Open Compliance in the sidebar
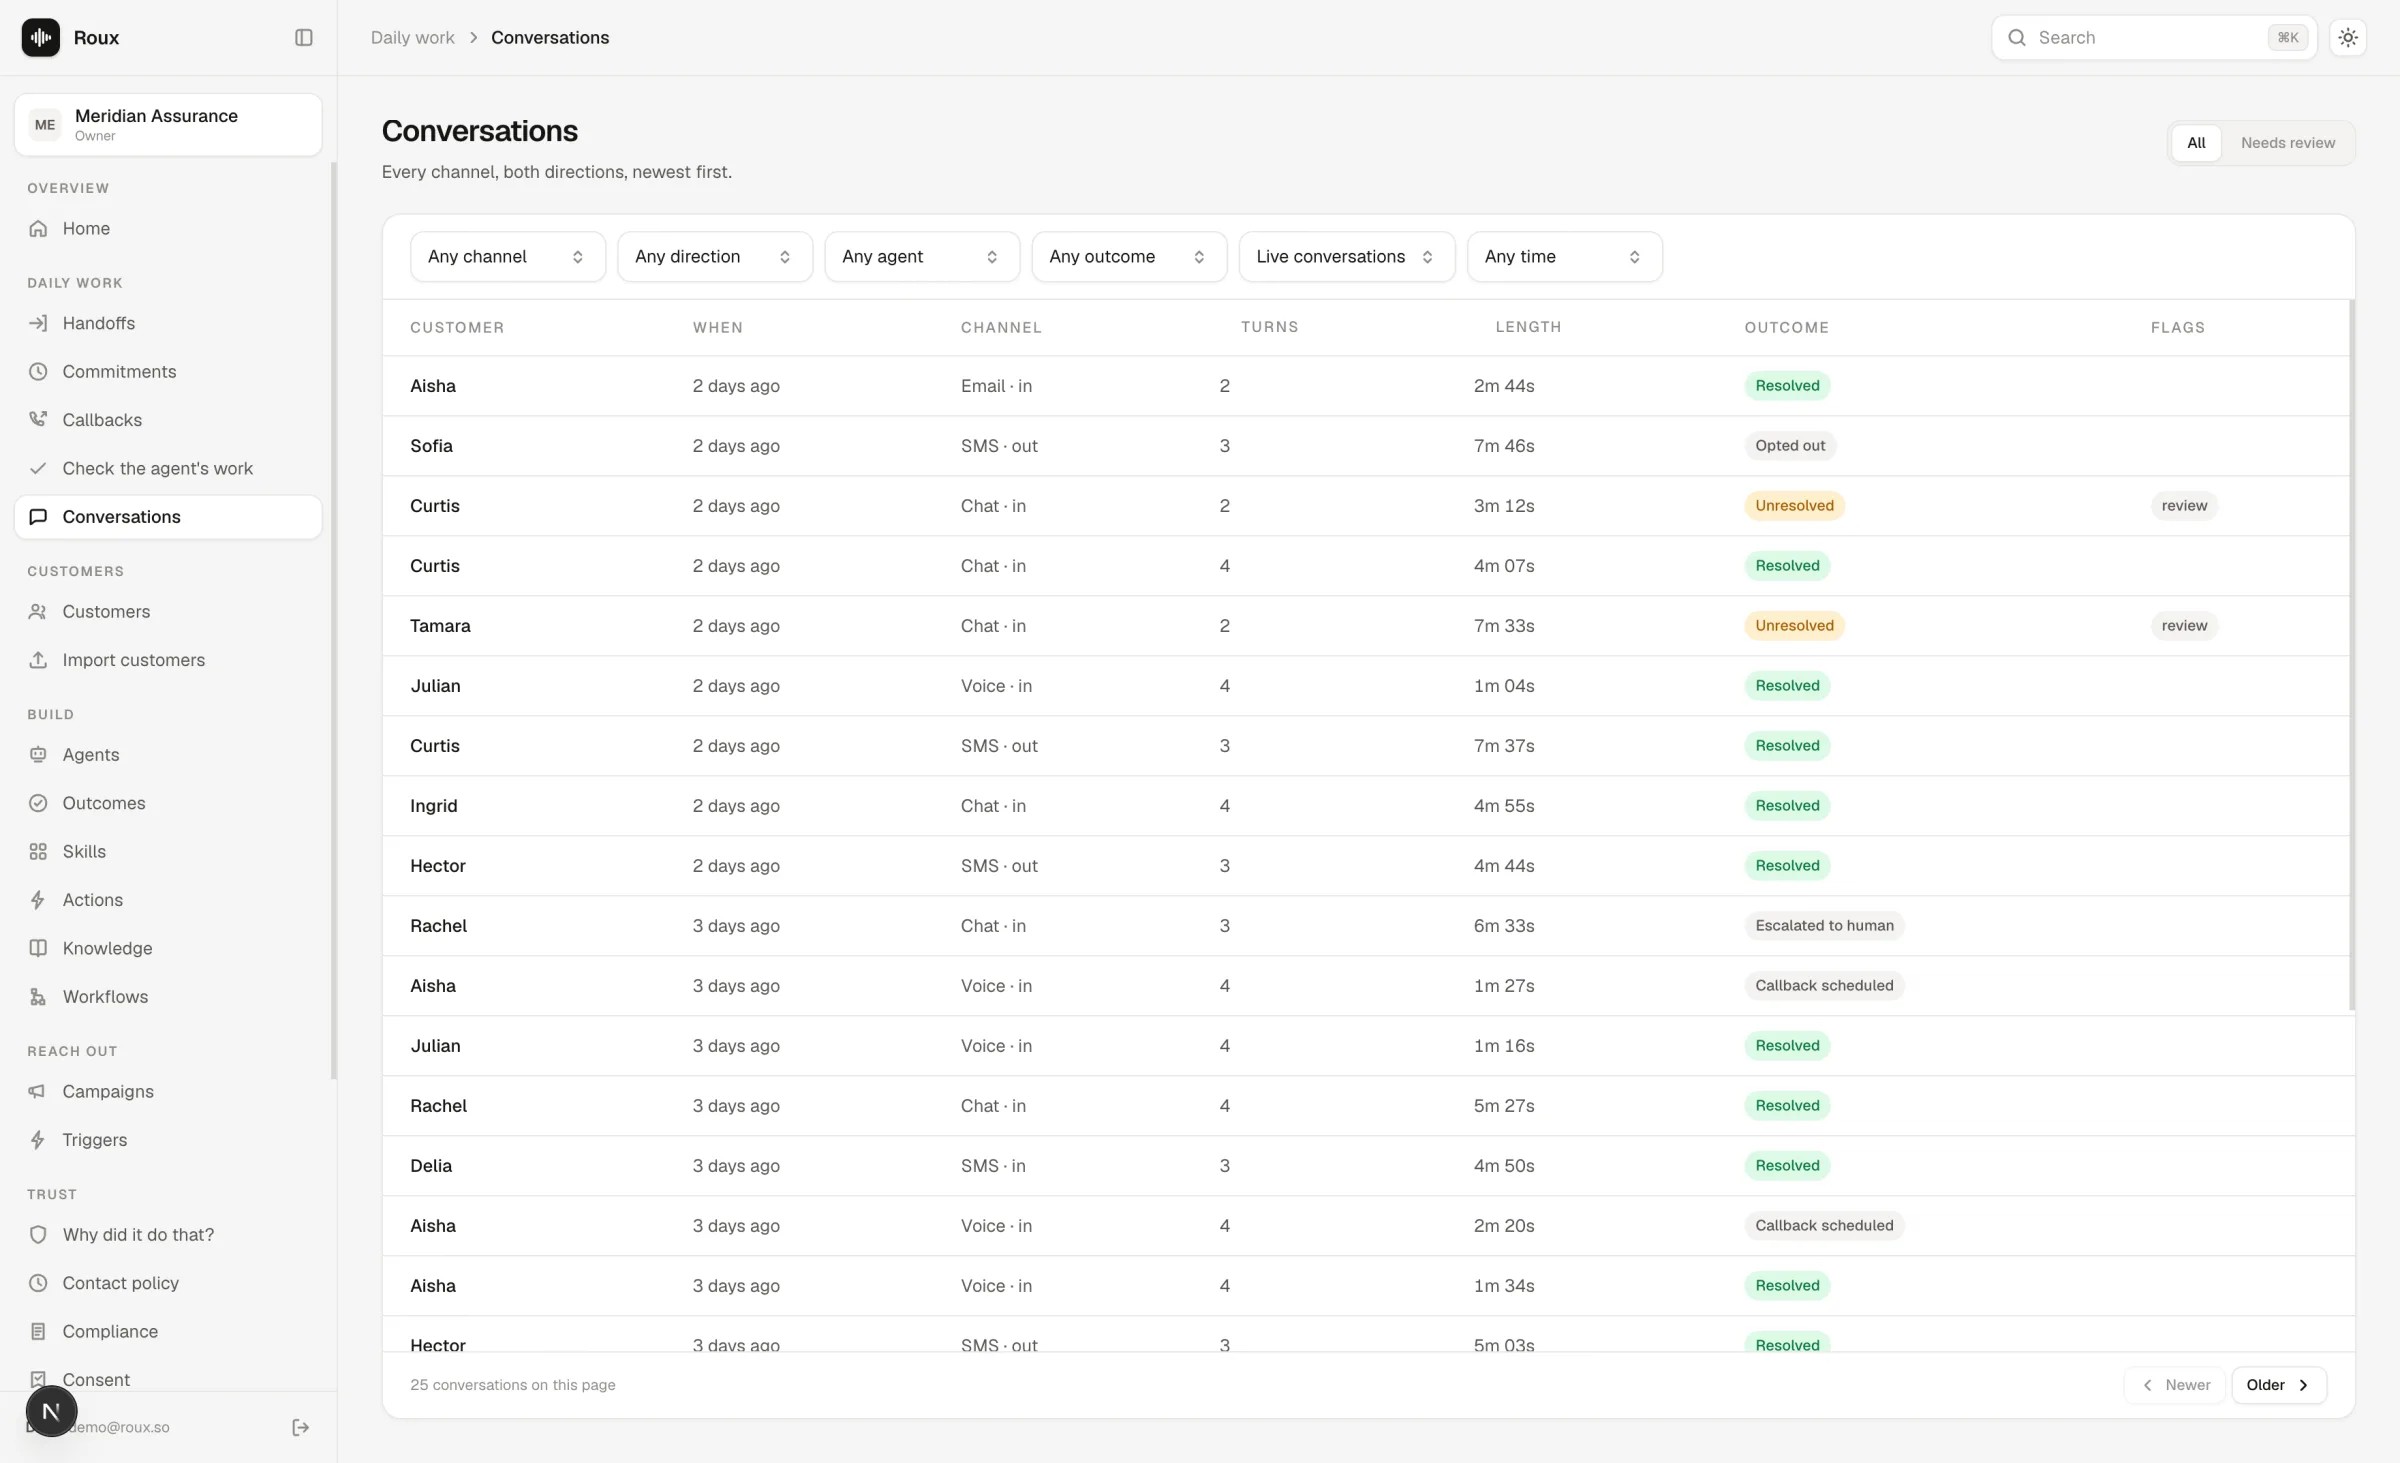2400x1463 pixels. click(x=168, y=1331)
